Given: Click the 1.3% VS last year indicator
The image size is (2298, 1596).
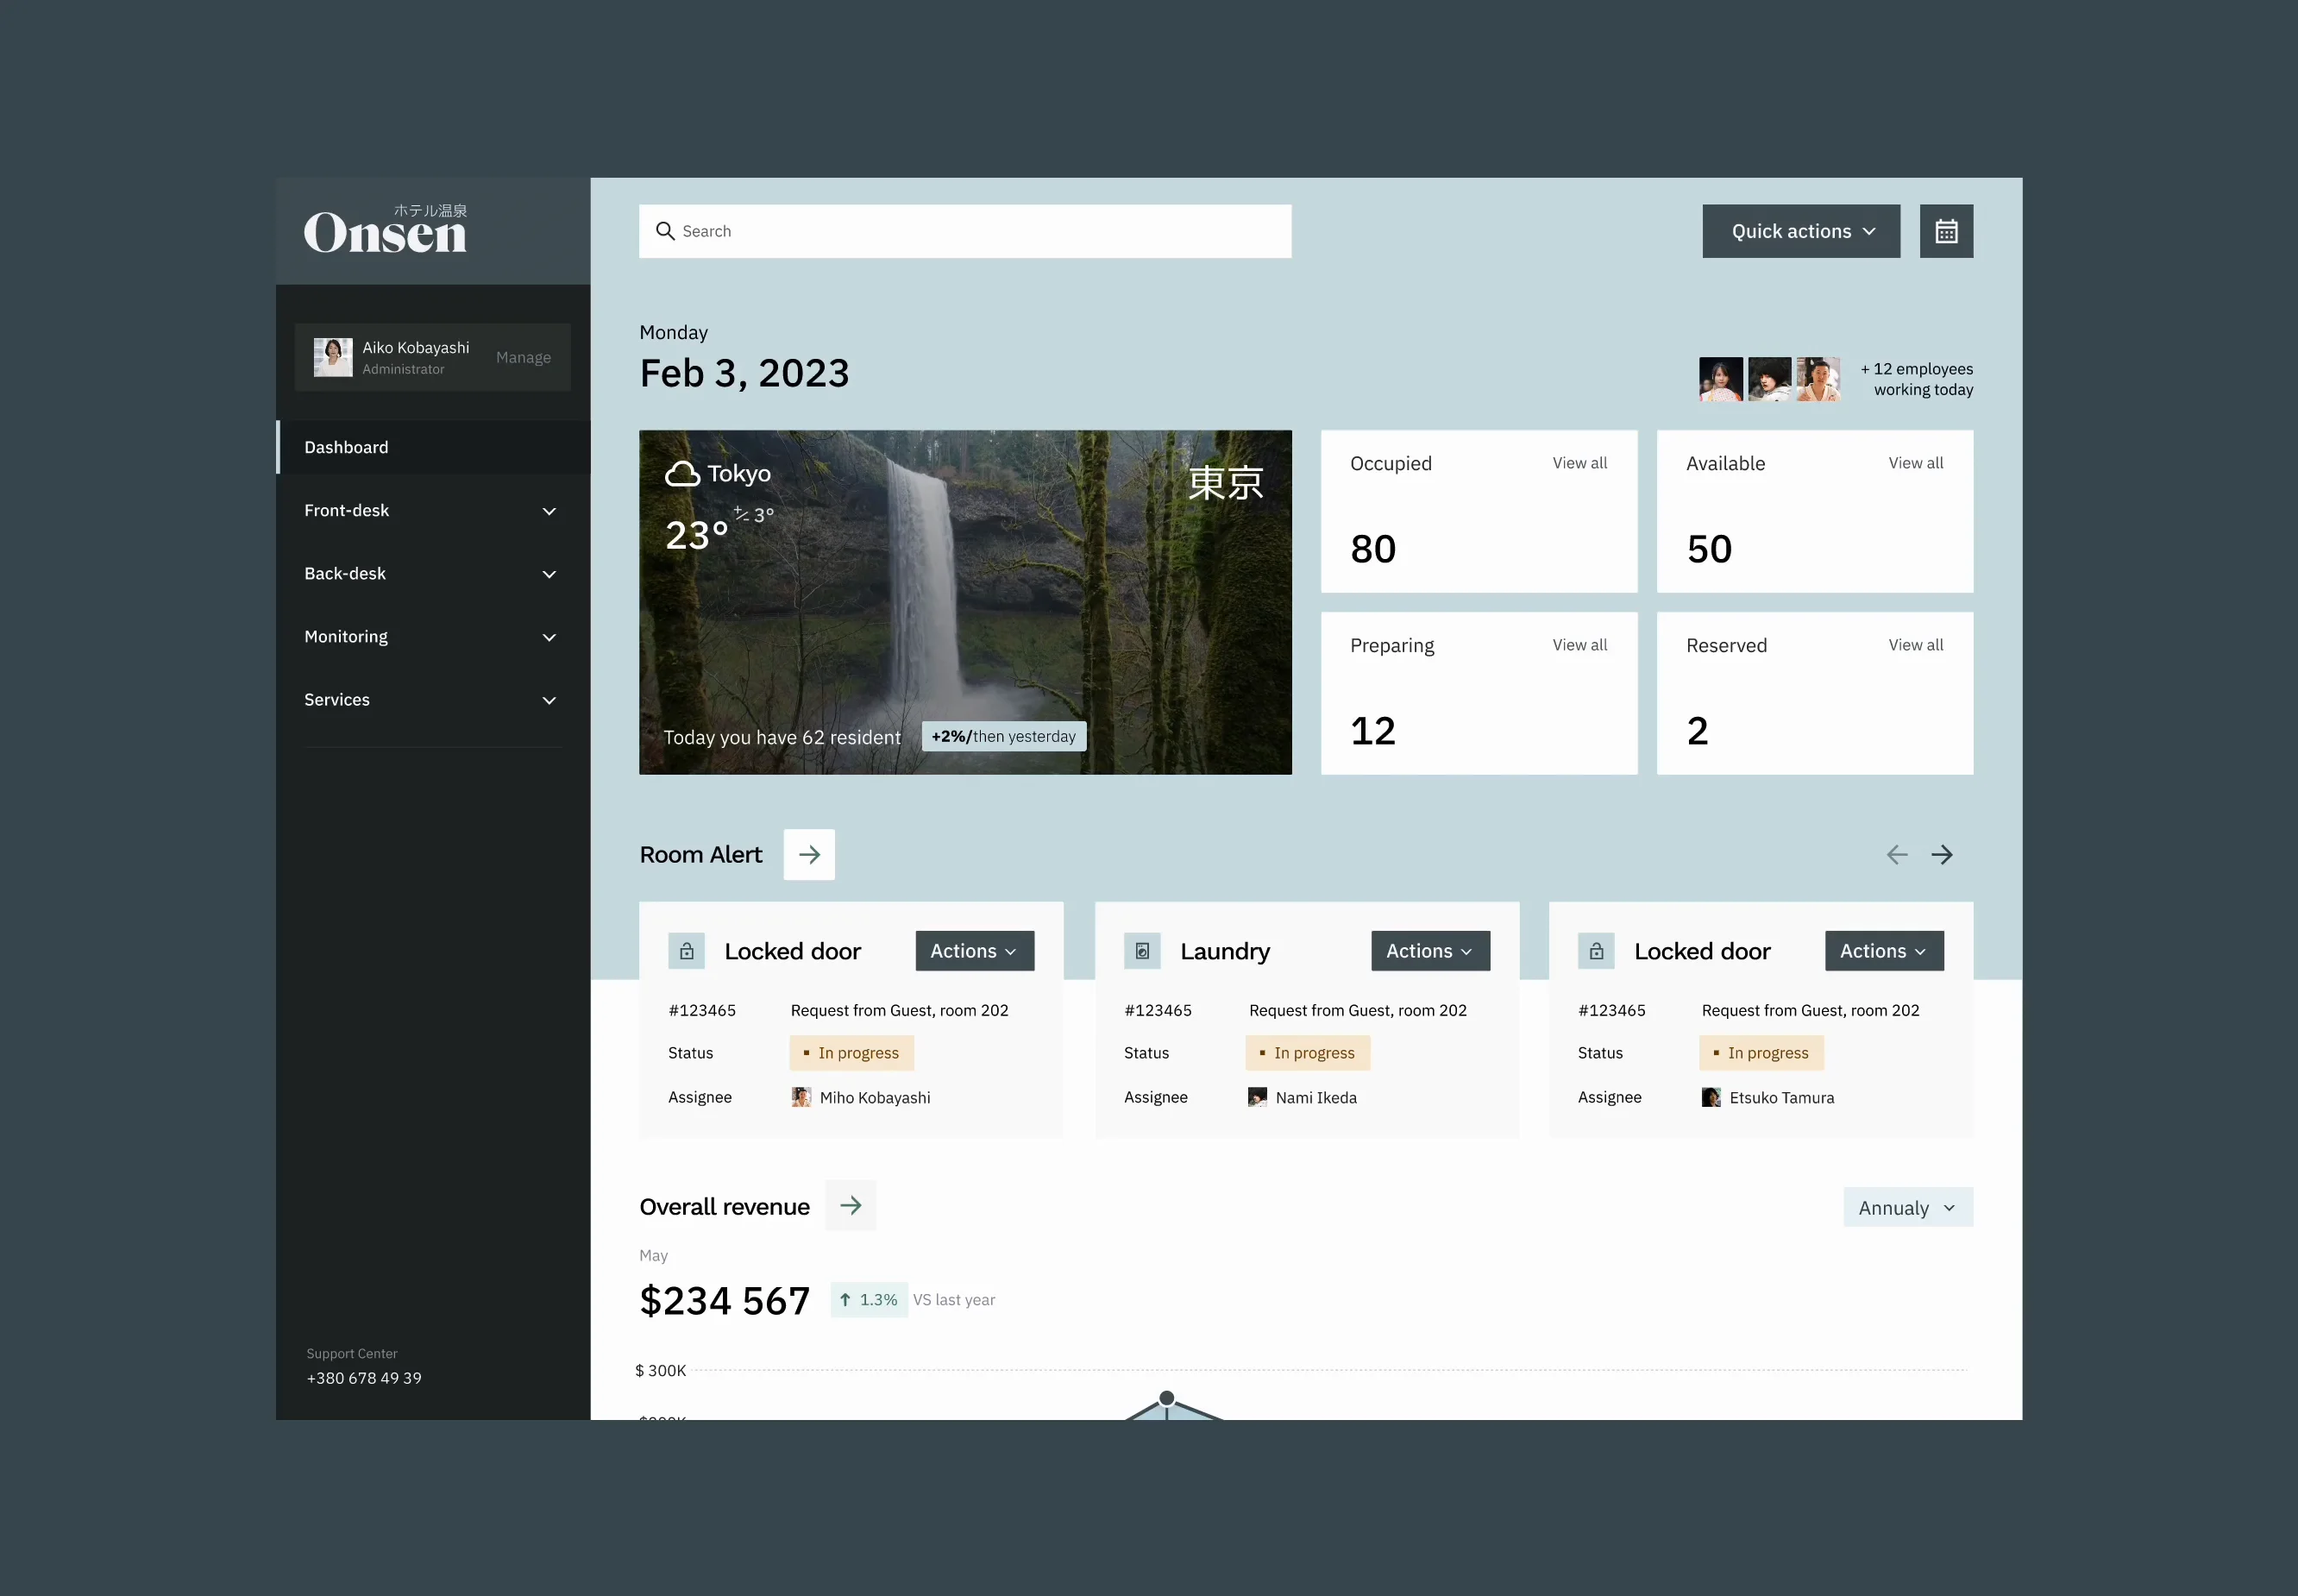Looking at the screenshot, I should [867, 1299].
